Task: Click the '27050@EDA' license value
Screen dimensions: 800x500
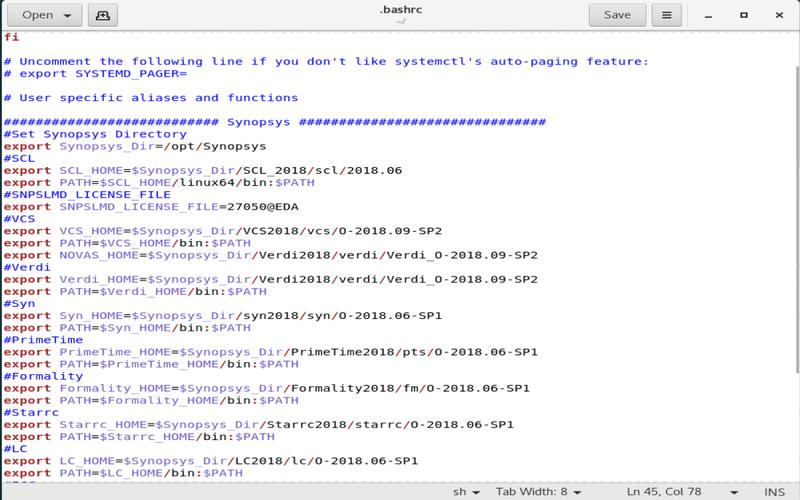Action: coord(263,207)
